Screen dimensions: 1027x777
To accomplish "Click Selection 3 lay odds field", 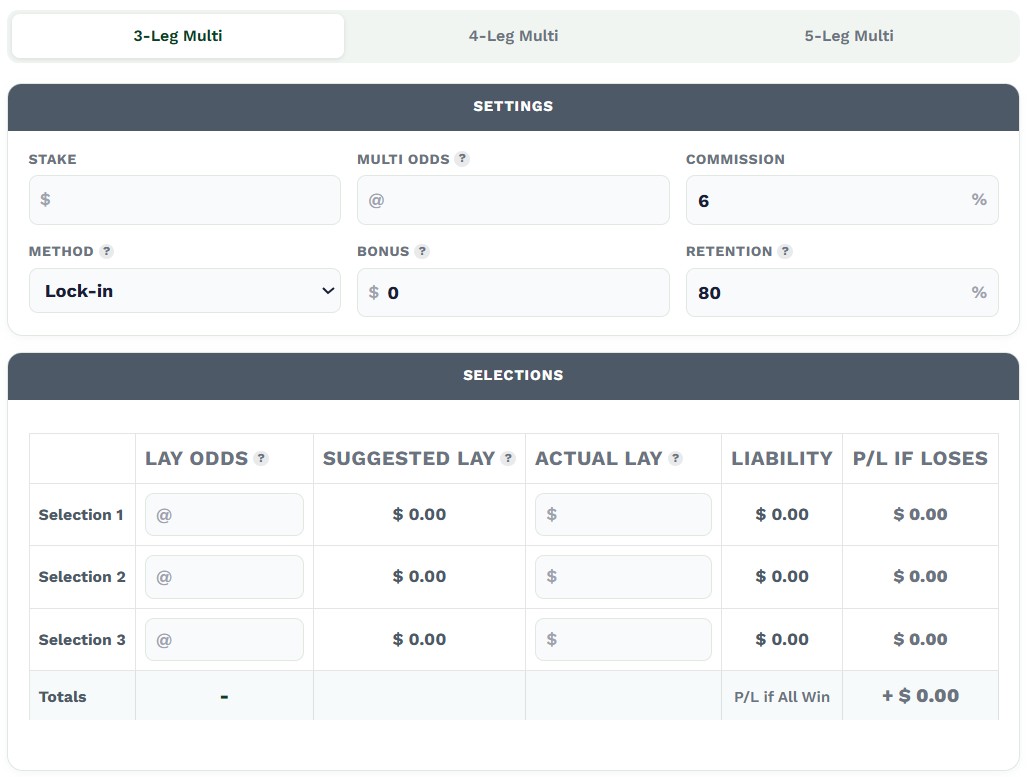I will click(224, 639).
